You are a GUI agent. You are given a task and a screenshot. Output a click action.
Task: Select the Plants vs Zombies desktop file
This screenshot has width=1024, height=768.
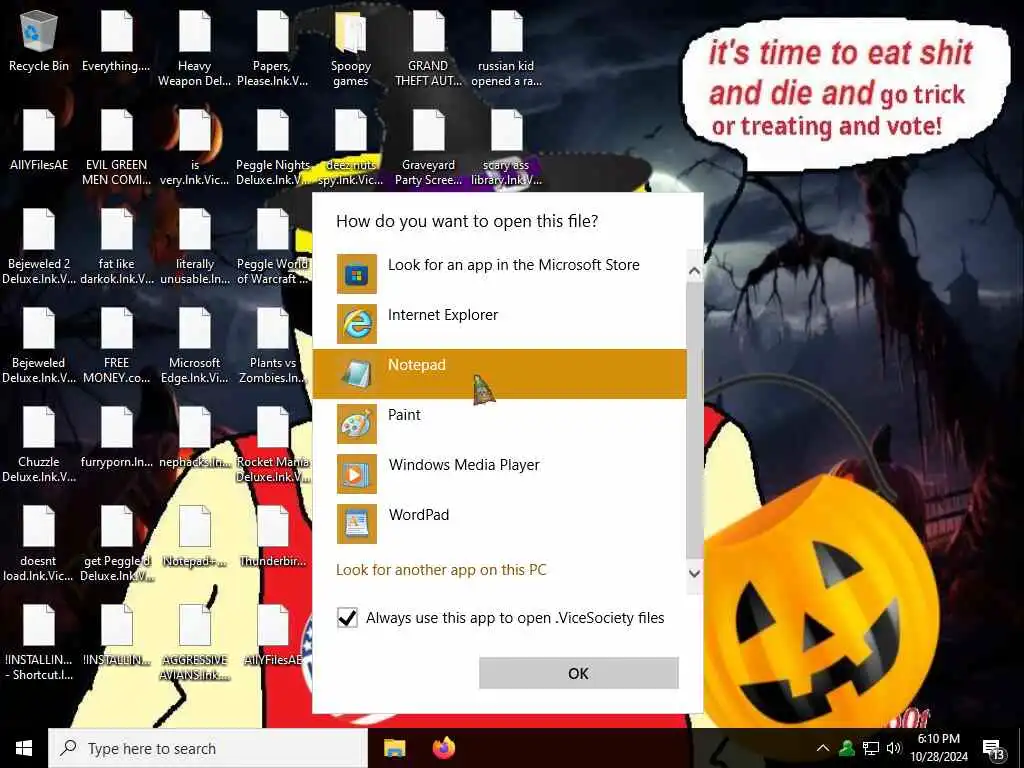(x=272, y=346)
